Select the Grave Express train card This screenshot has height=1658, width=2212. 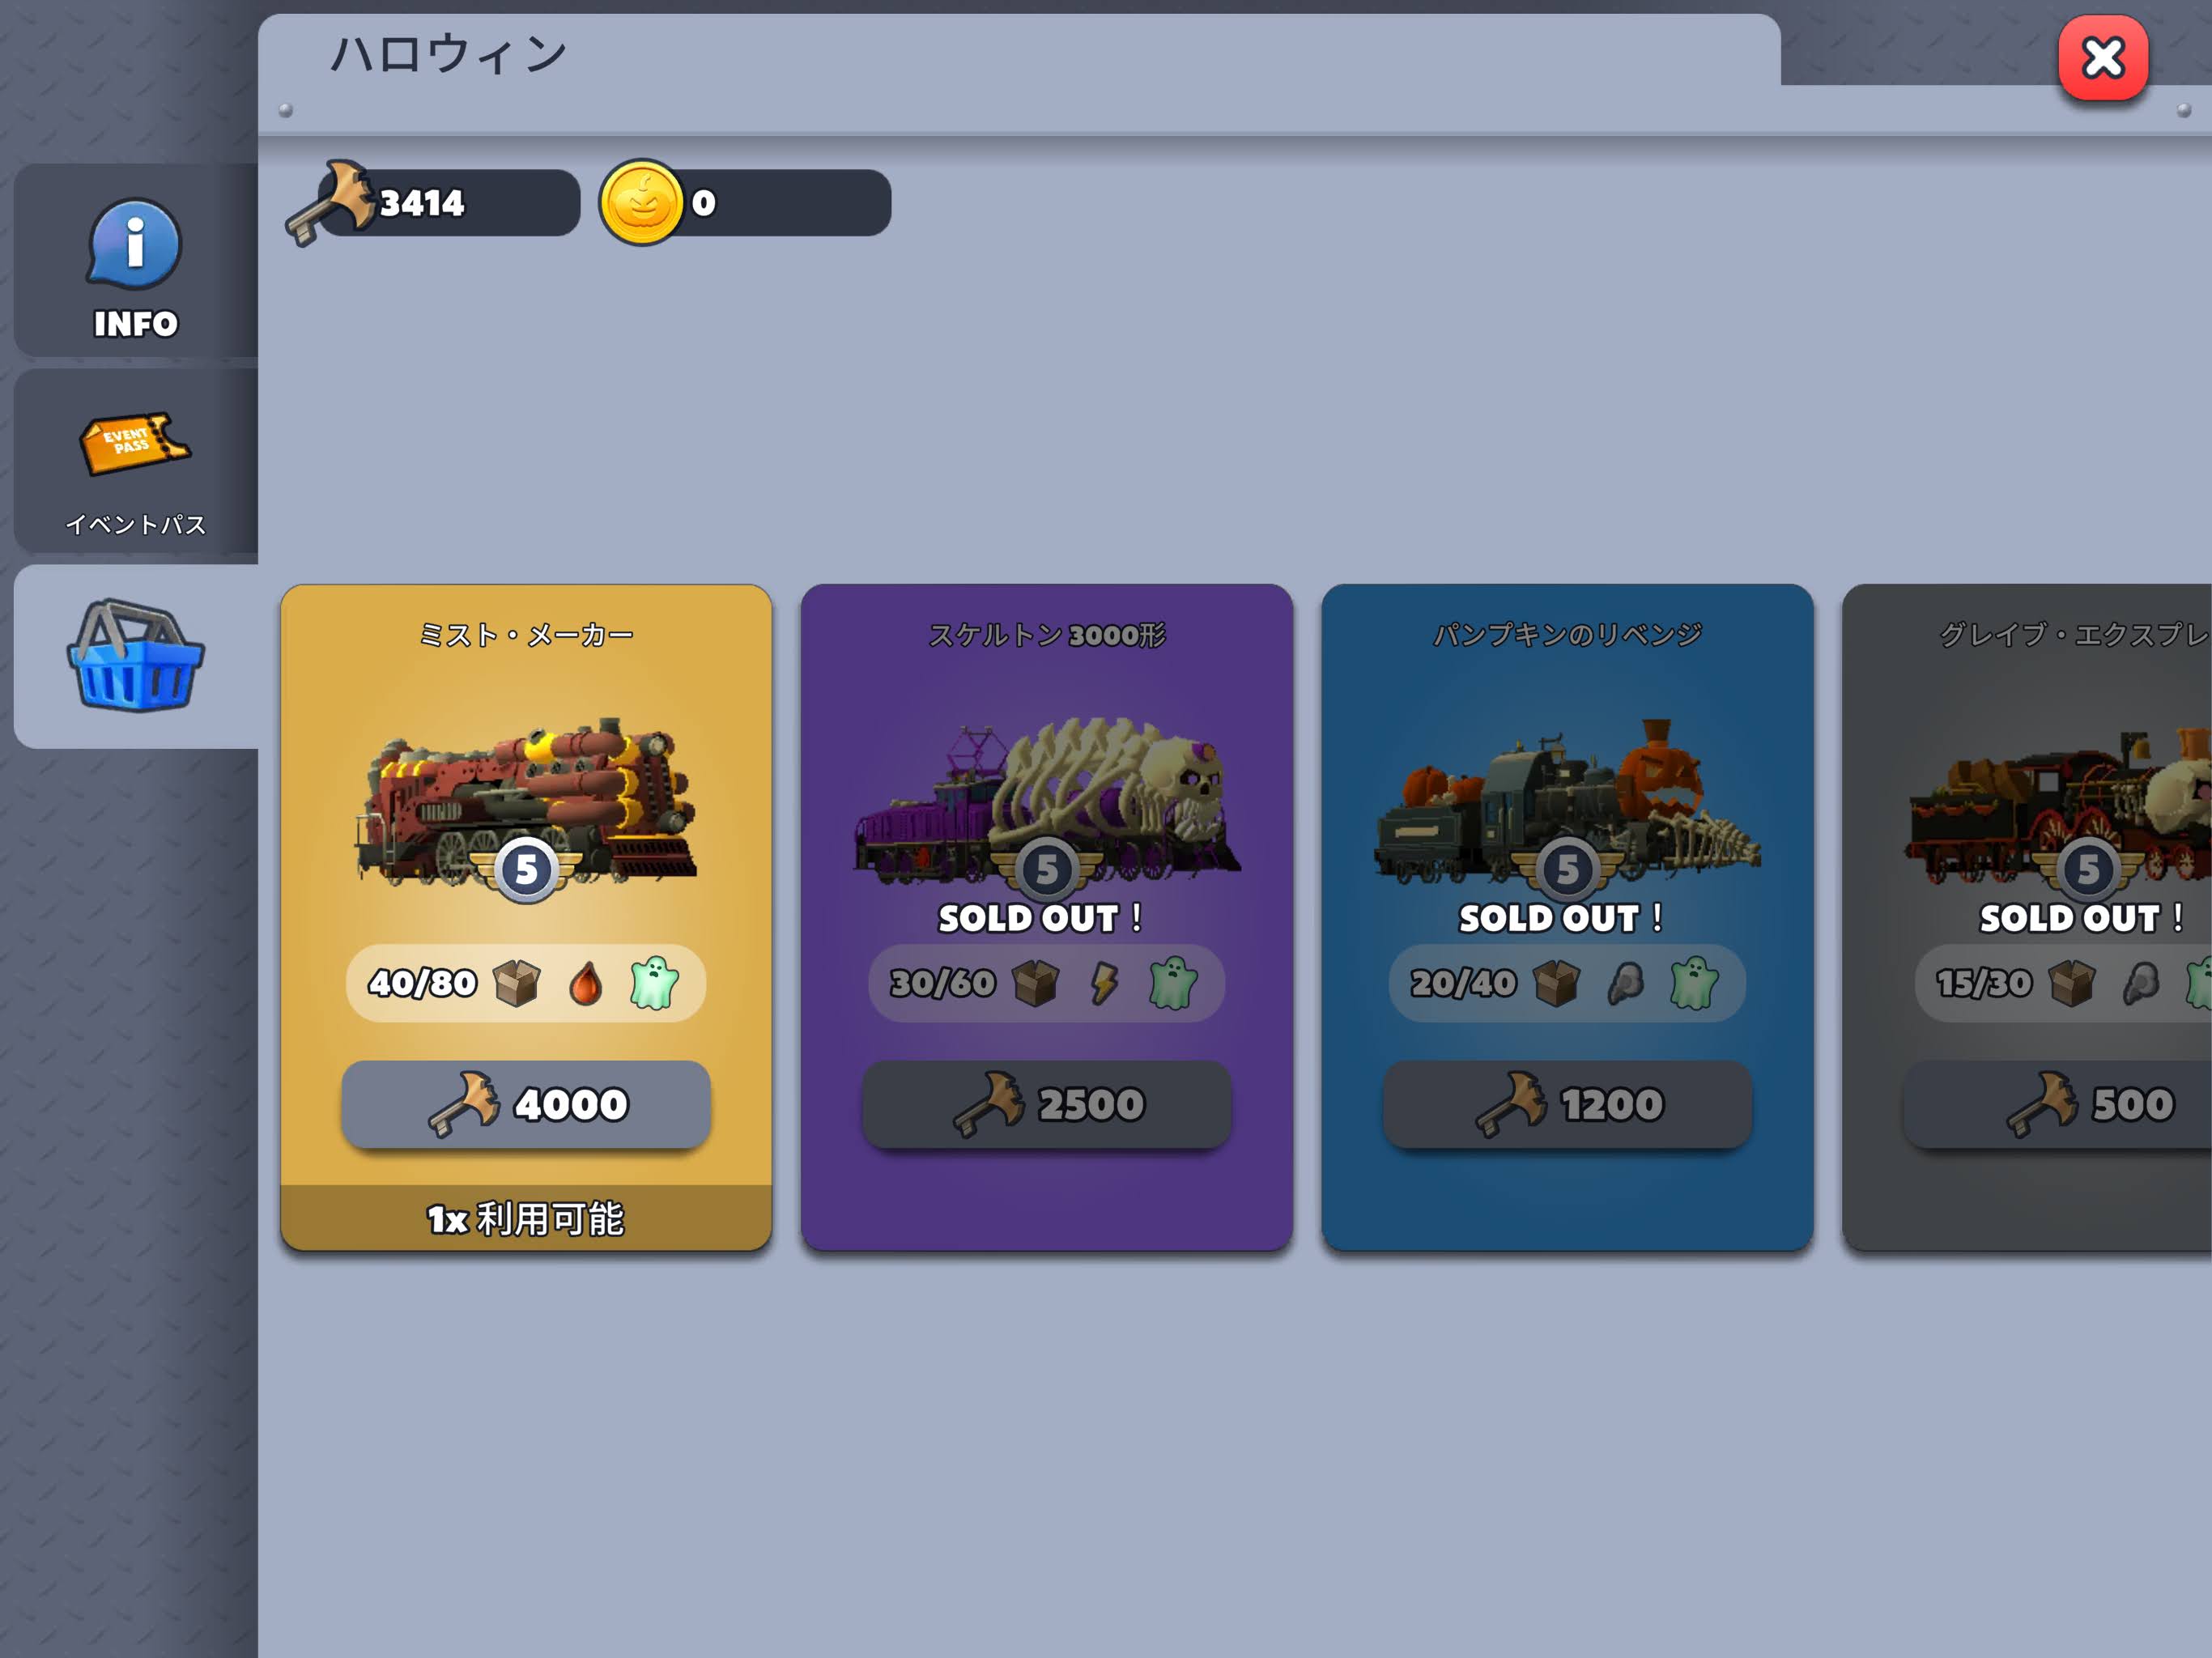(2027, 917)
